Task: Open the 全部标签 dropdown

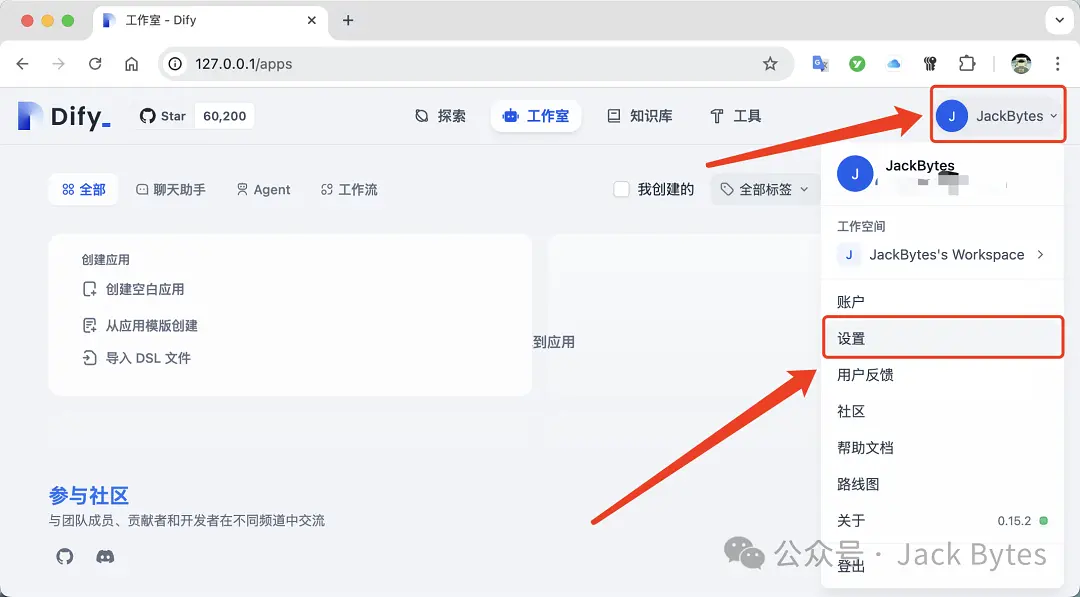Action: pos(763,188)
